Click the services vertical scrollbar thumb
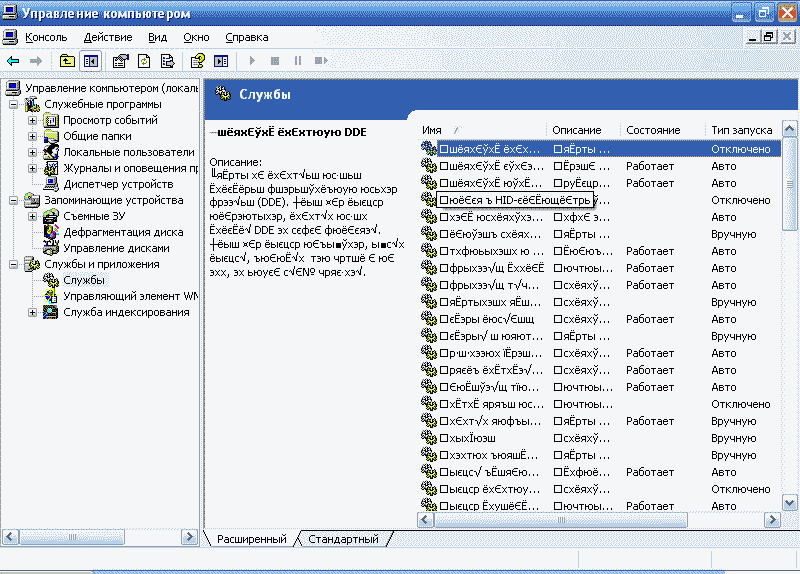This screenshot has height=574, width=800. [x=789, y=184]
